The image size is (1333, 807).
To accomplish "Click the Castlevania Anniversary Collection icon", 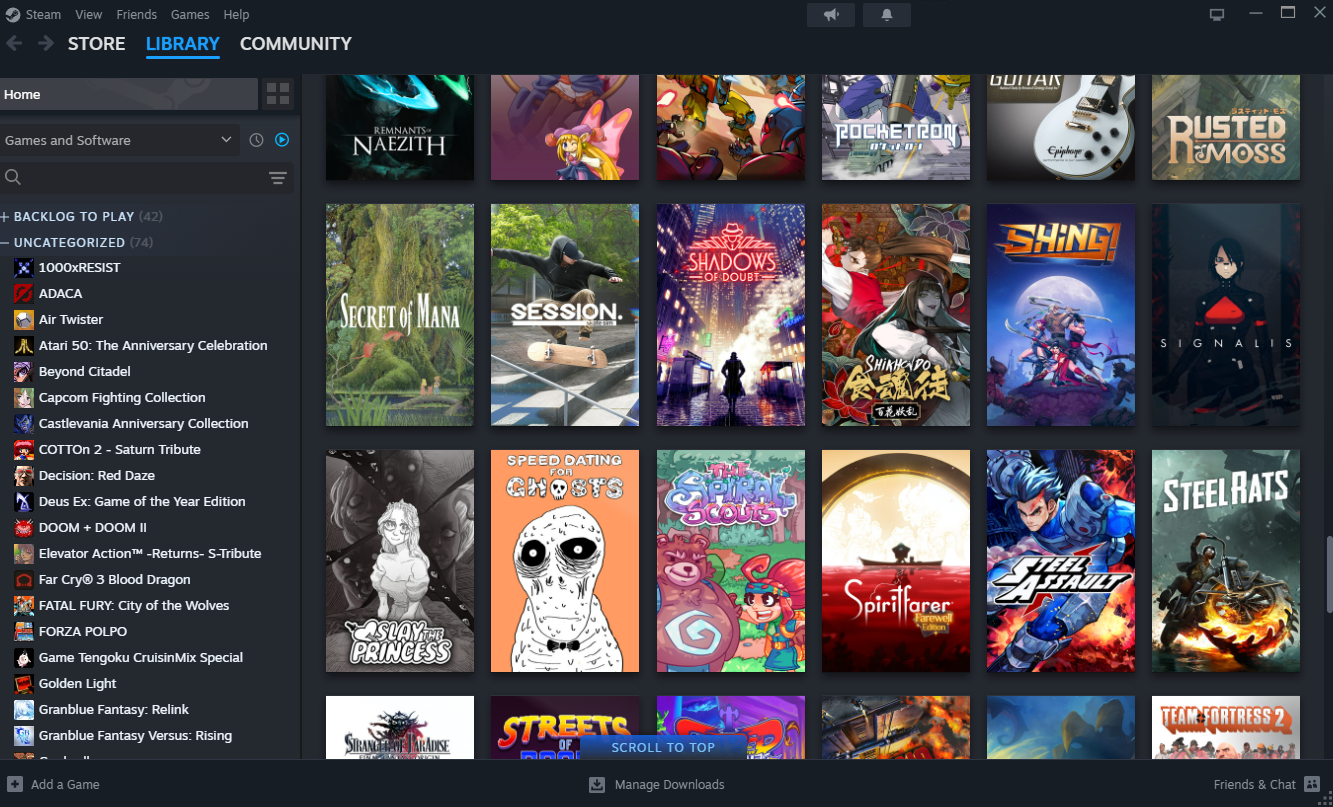I will (x=24, y=424).
